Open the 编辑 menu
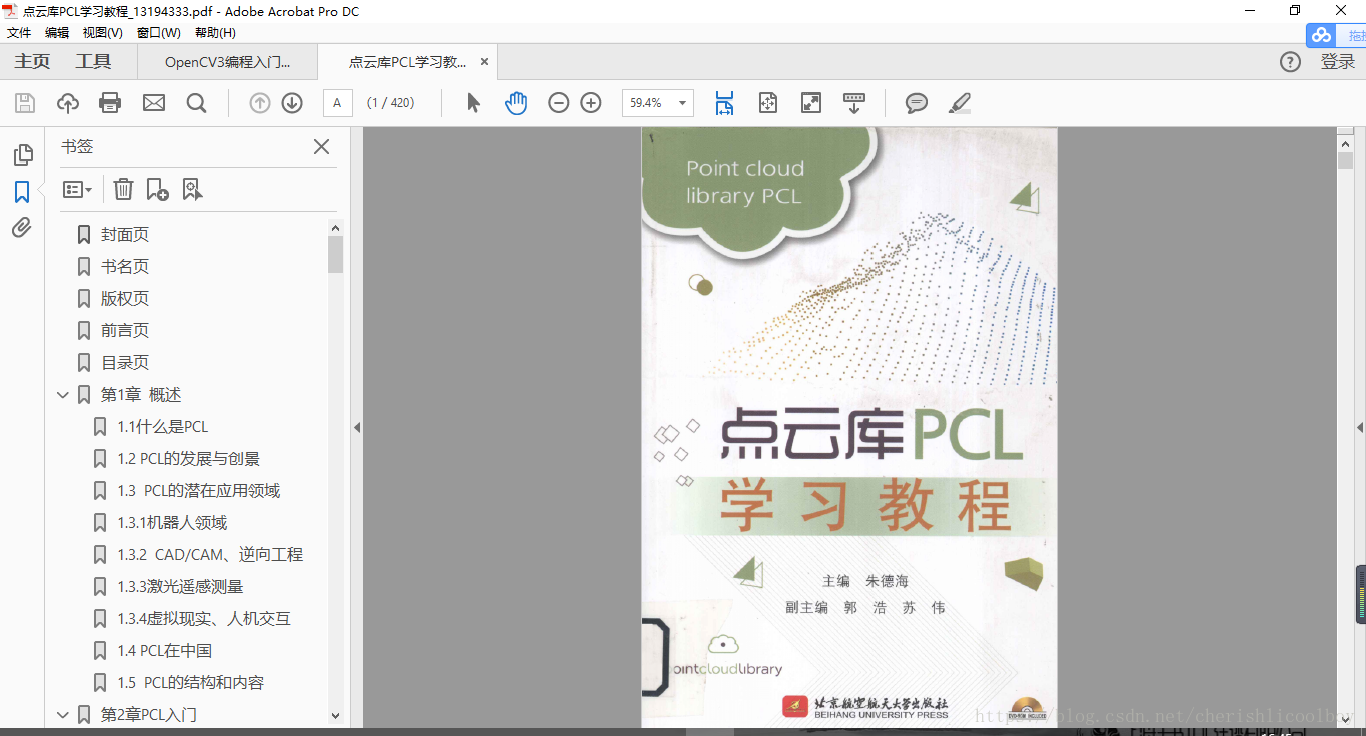 tap(57, 33)
